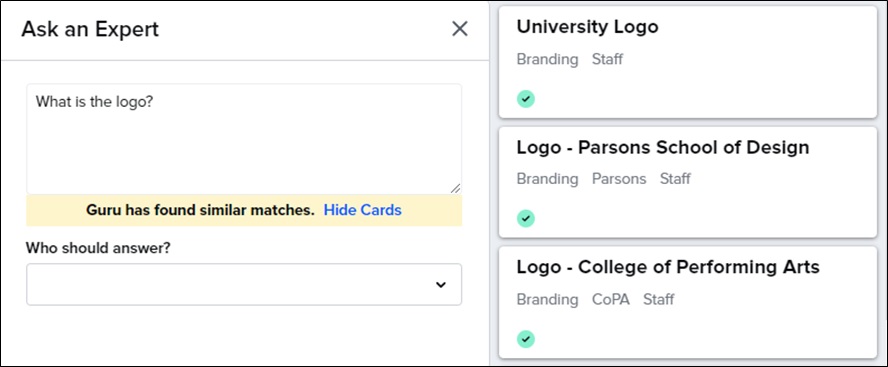Click resize handle of question text area
Image resolution: width=888 pixels, height=367 pixels.
(x=455, y=189)
